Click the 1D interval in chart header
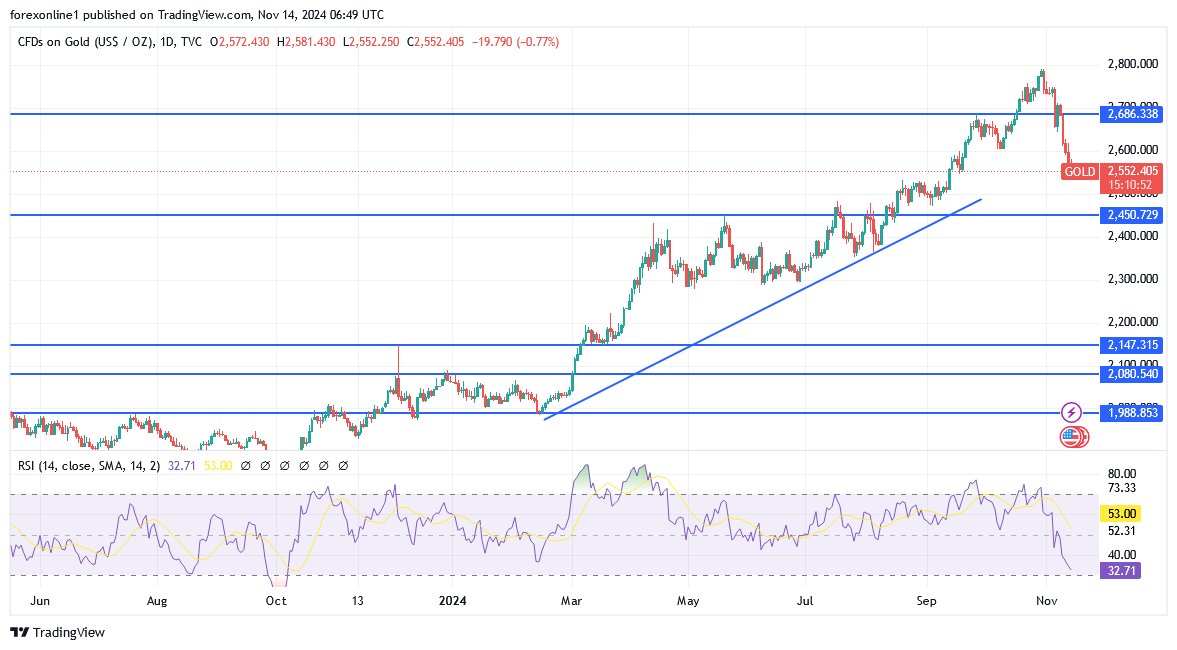The height and width of the screenshot is (650, 1177). click(x=167, y=42)
